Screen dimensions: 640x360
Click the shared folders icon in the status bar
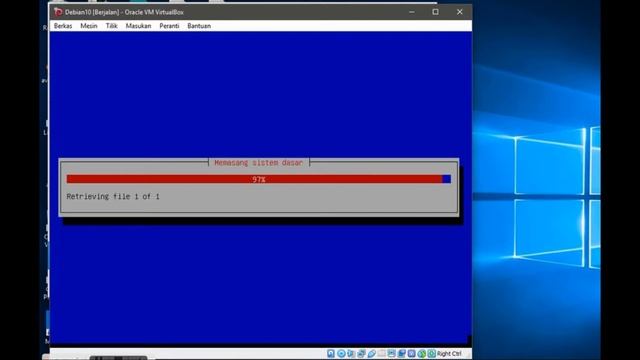click(x=382, y=353)
